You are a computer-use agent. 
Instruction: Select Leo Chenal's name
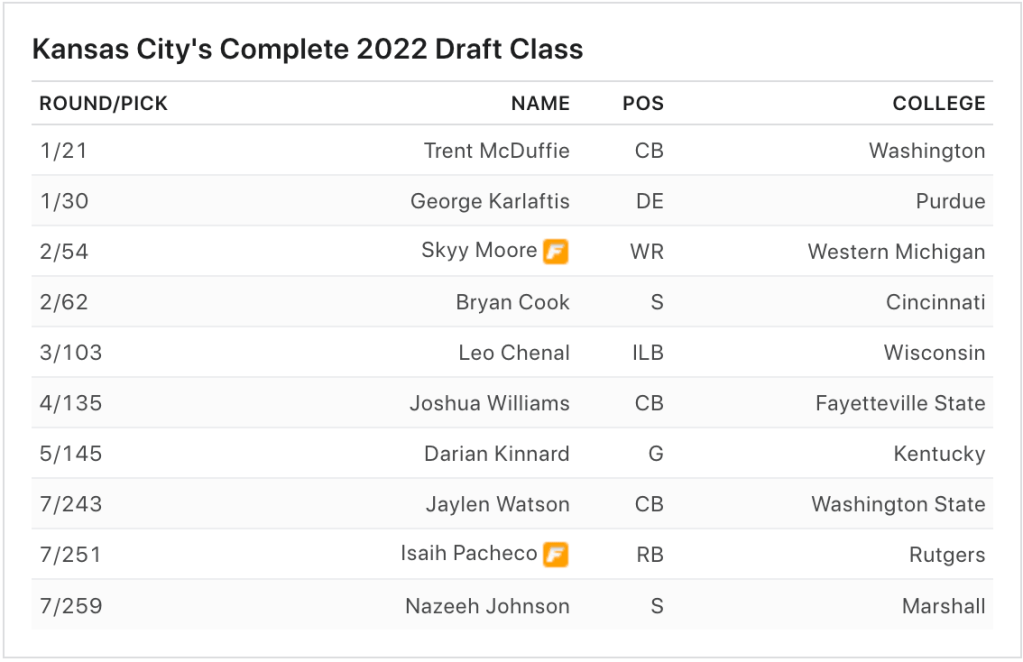pyautogui.click(x=514, y=353)
